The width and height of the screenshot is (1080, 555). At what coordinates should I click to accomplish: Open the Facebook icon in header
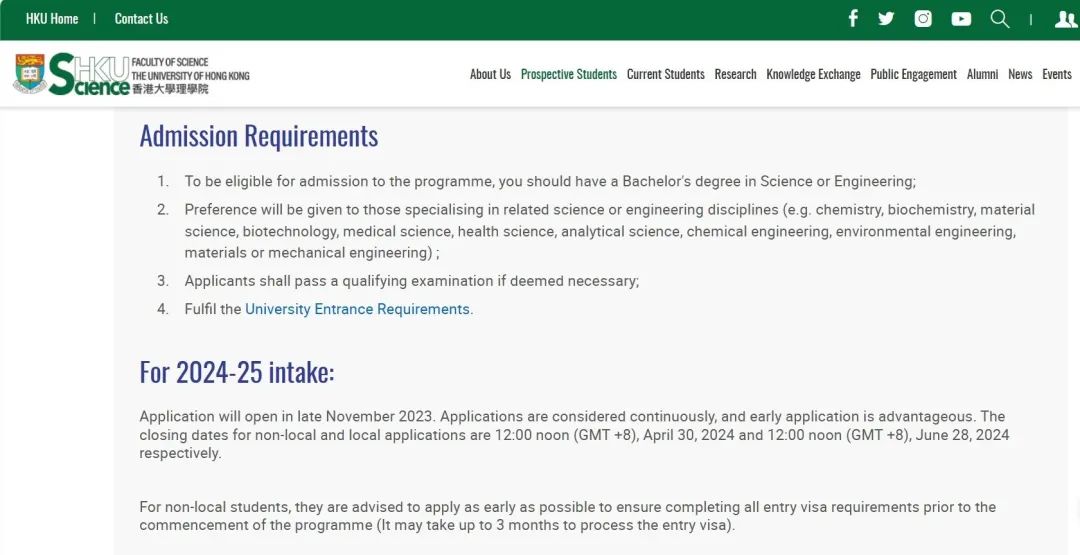tap(853, 19)
